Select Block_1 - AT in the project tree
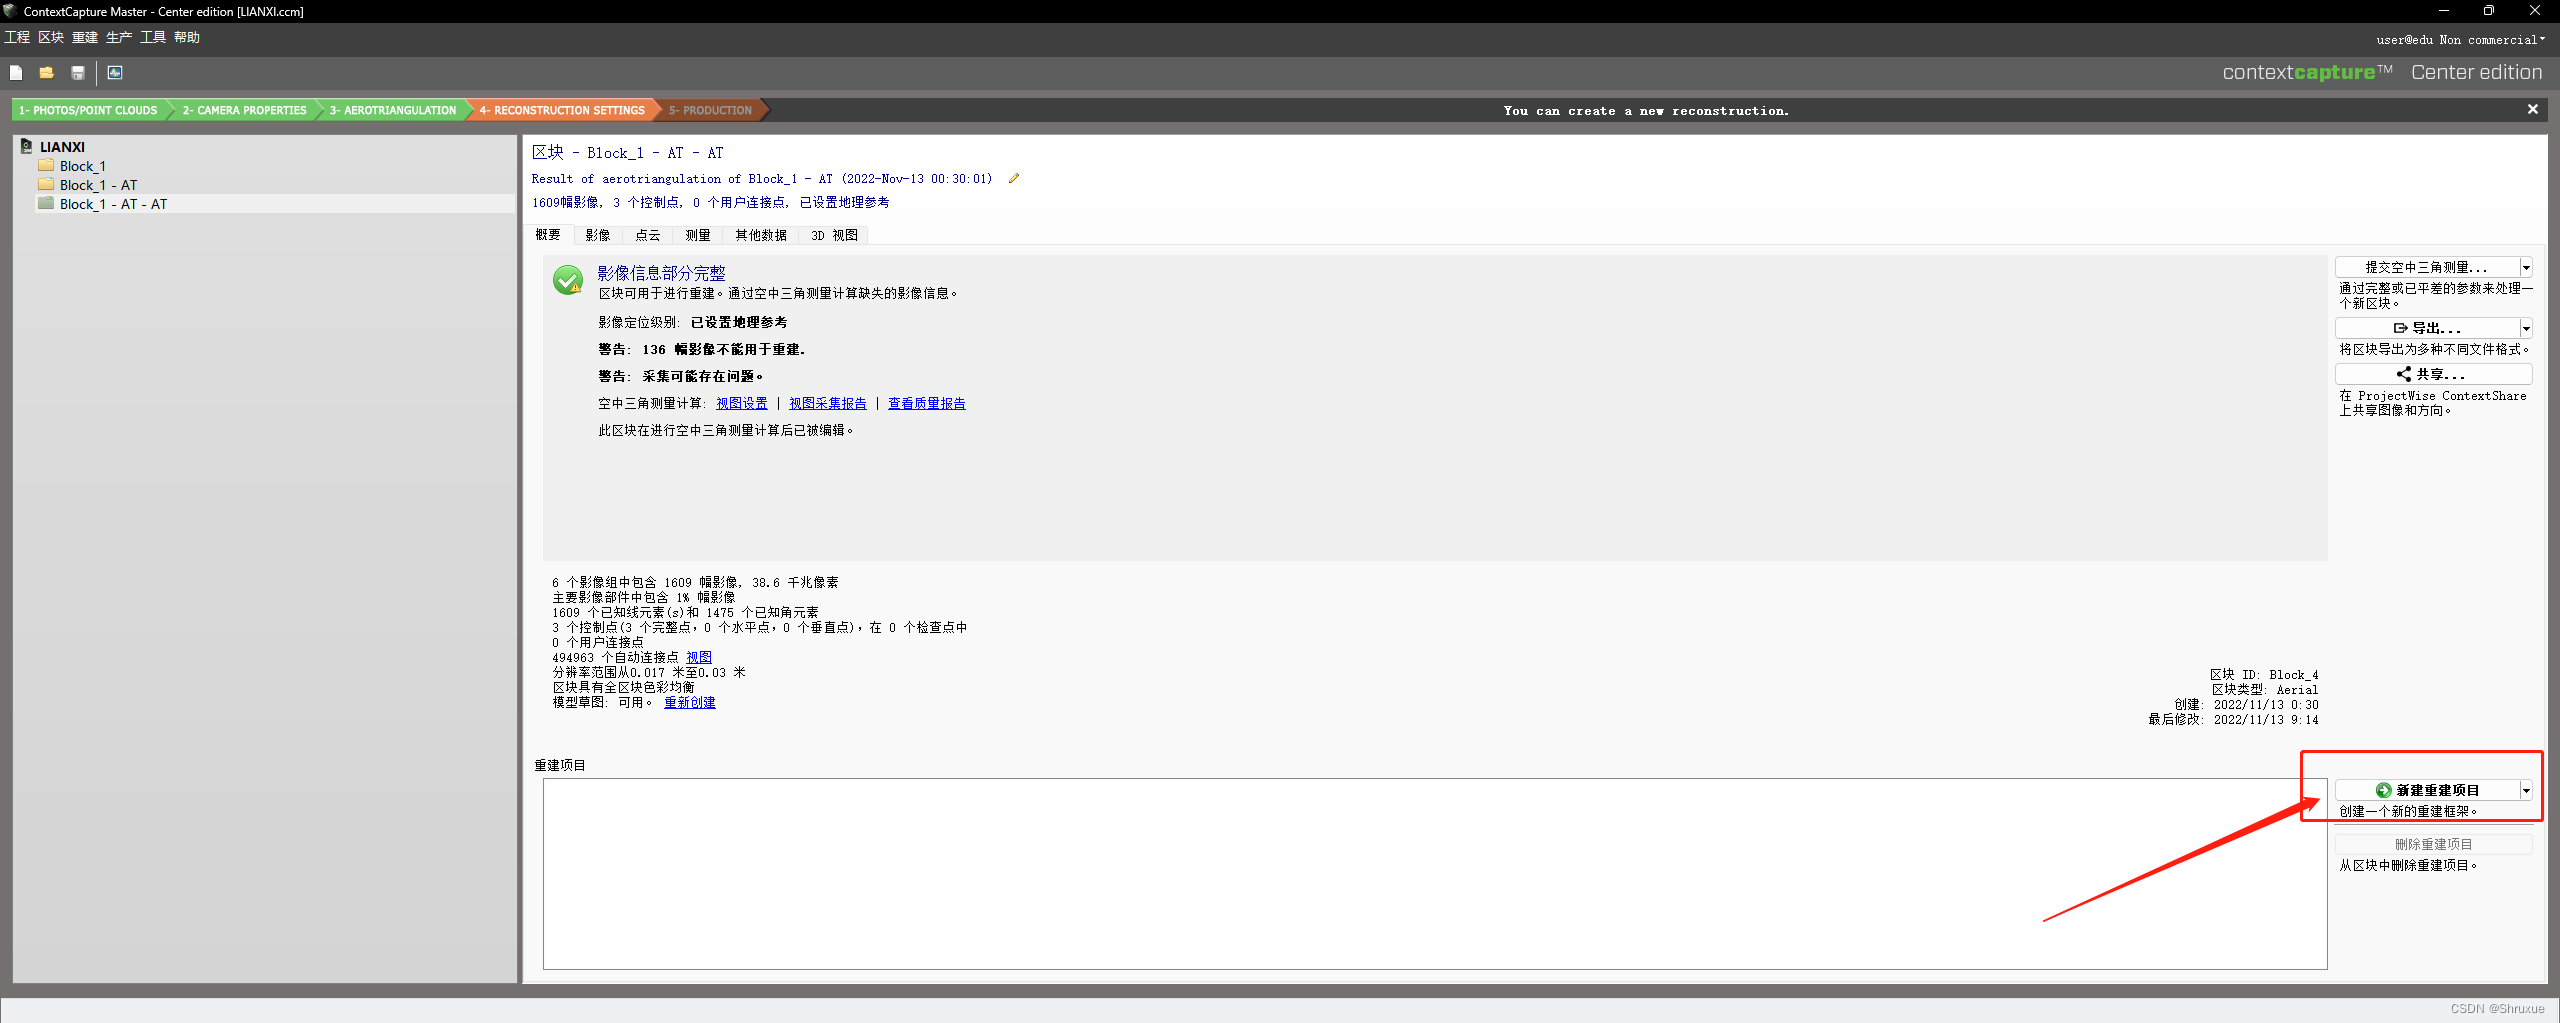 coord(97,184)
